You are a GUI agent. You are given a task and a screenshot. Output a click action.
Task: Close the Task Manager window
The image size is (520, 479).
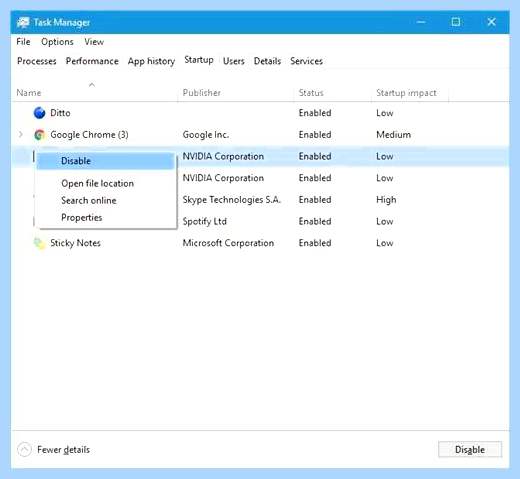(491, 22)
